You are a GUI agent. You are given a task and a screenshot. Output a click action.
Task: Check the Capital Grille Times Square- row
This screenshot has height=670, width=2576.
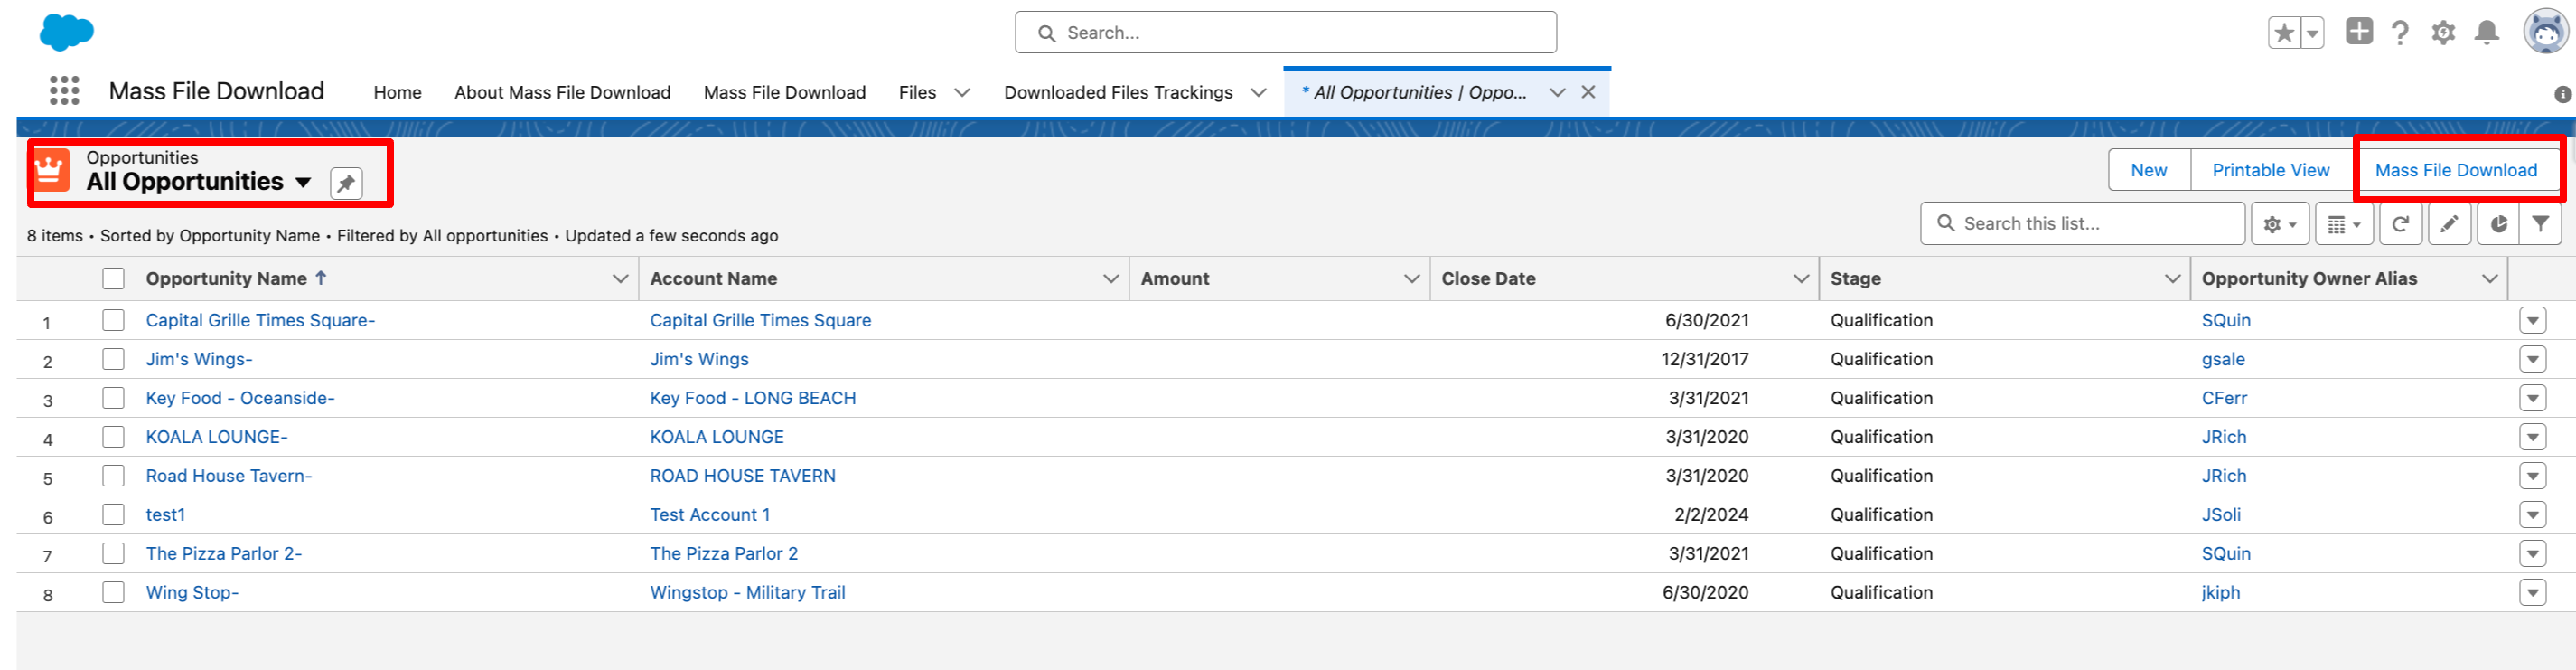[113, 320]
